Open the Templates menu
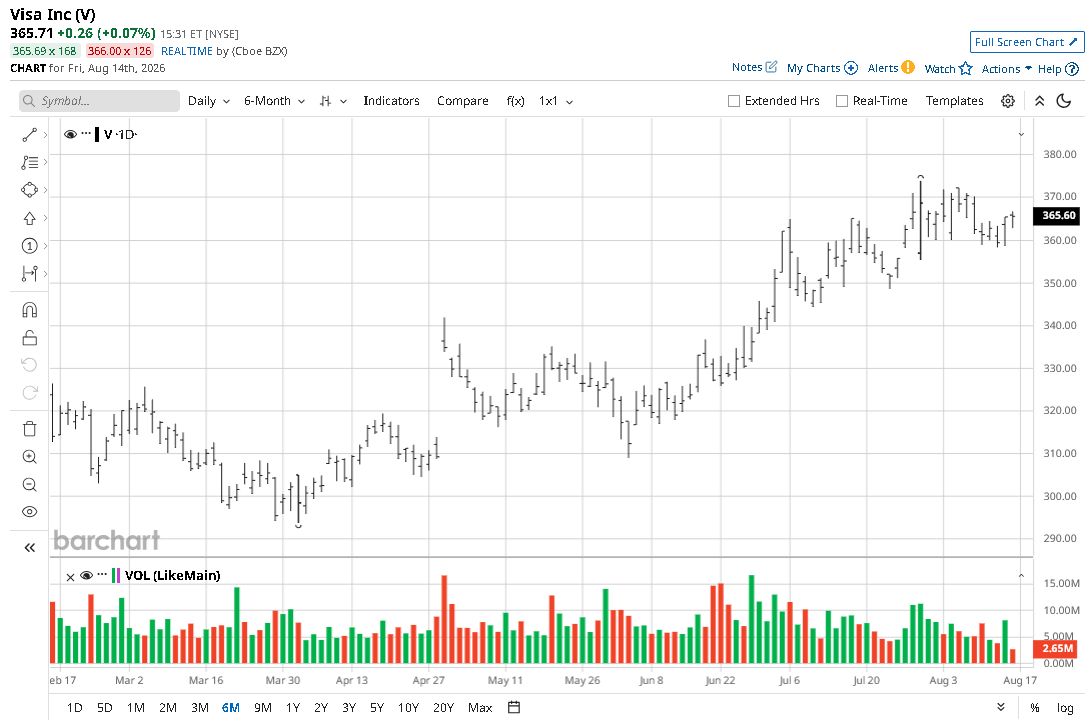 (x=955, y=101)
